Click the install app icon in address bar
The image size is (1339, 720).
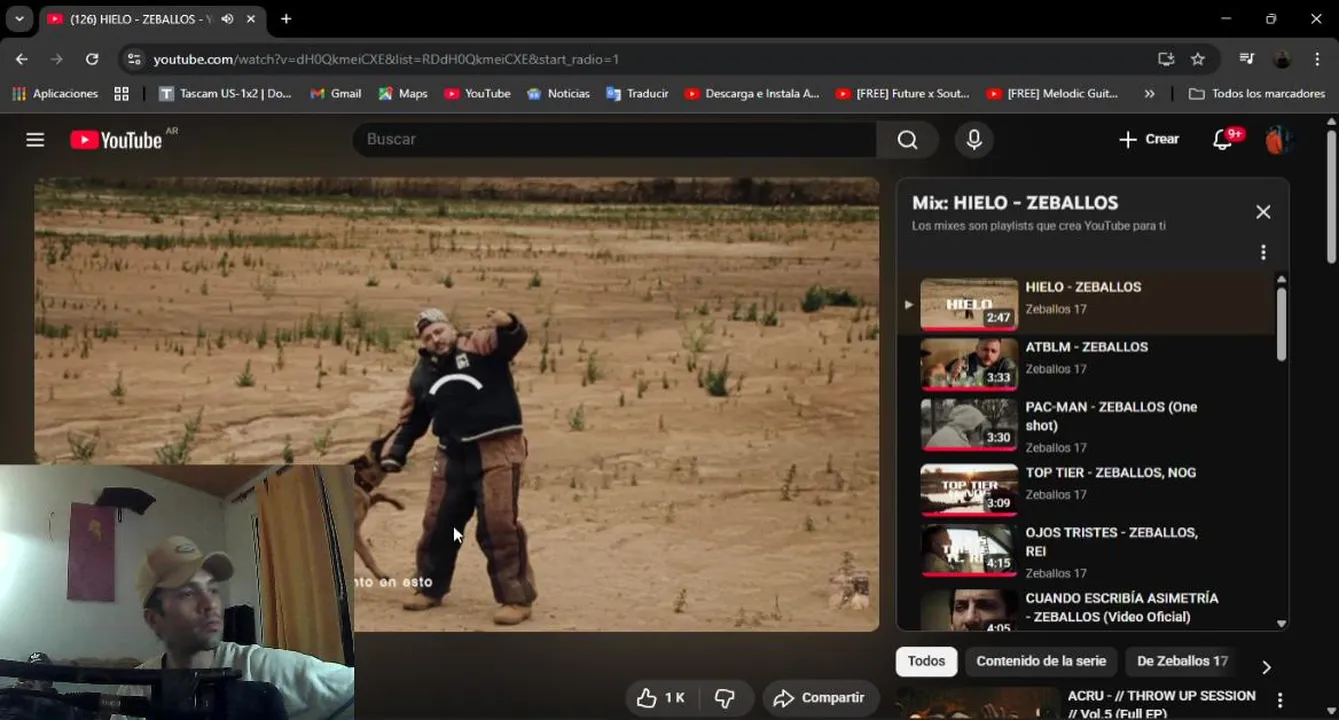(x=1166, y=59)
